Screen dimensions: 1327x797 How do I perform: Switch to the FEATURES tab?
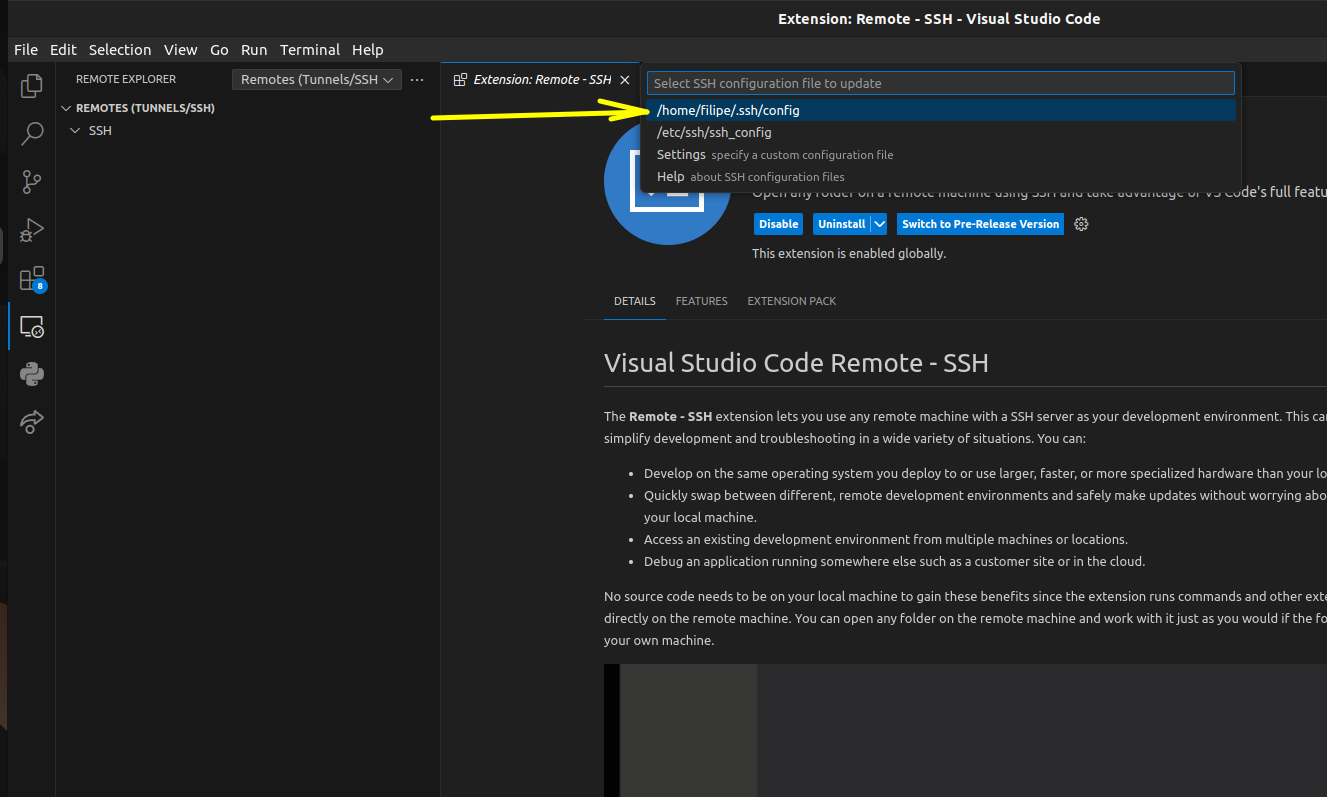click(702, 301)
